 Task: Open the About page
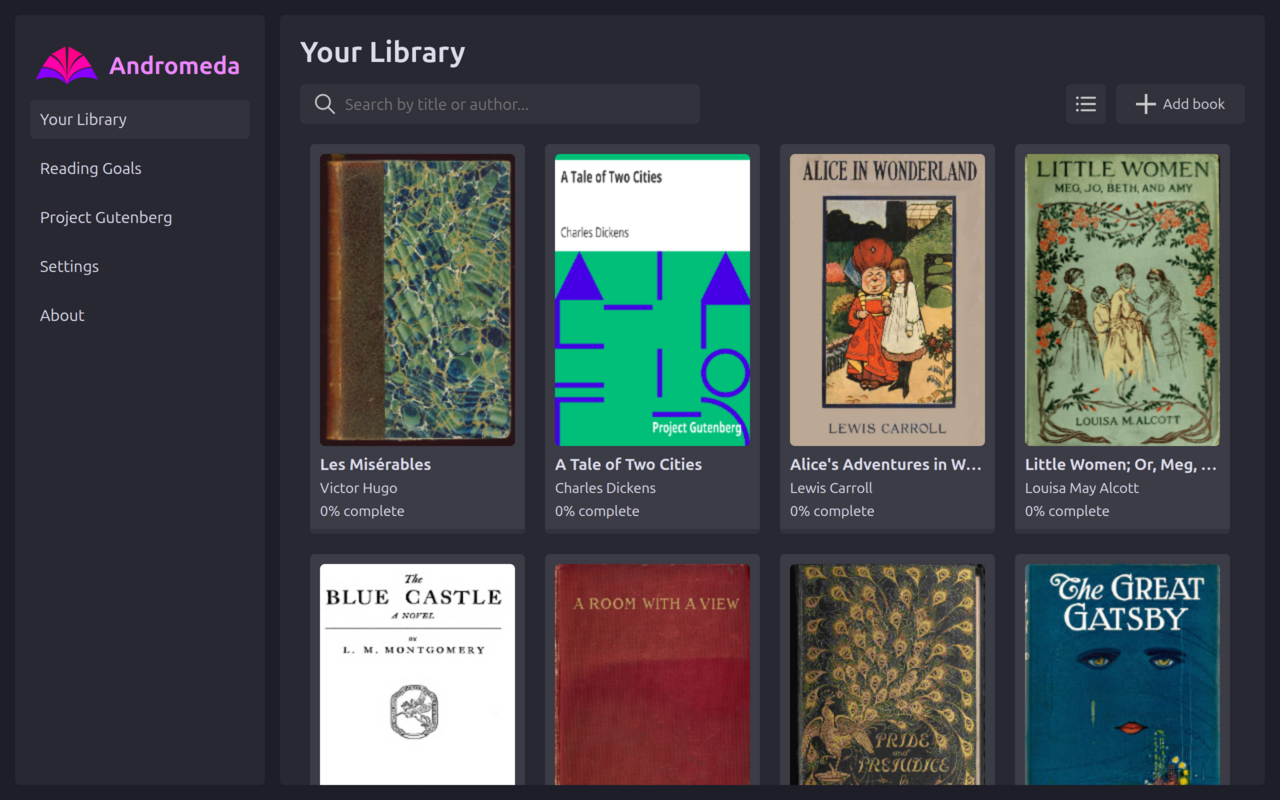tap(62, 315)
